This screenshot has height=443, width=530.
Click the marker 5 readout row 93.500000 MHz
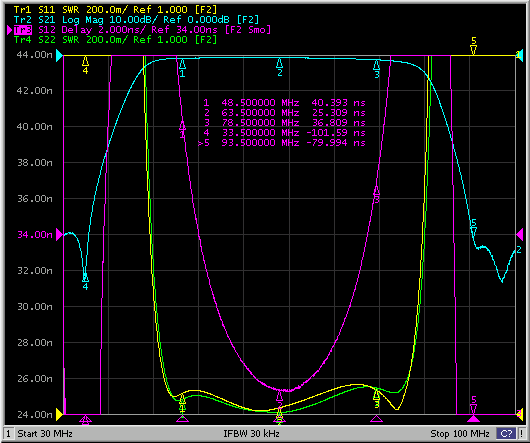click(x=282, y=143)
